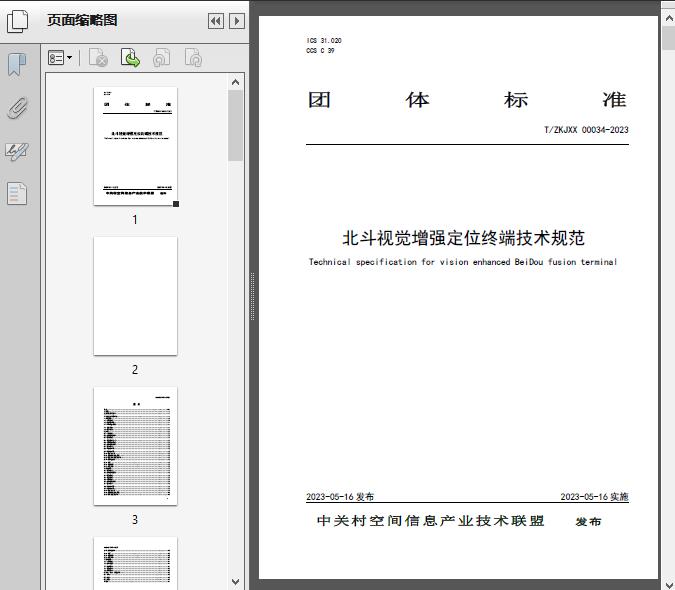Click the 'ICS 31.020' text
675x590 pixels.
coord(324,40)
